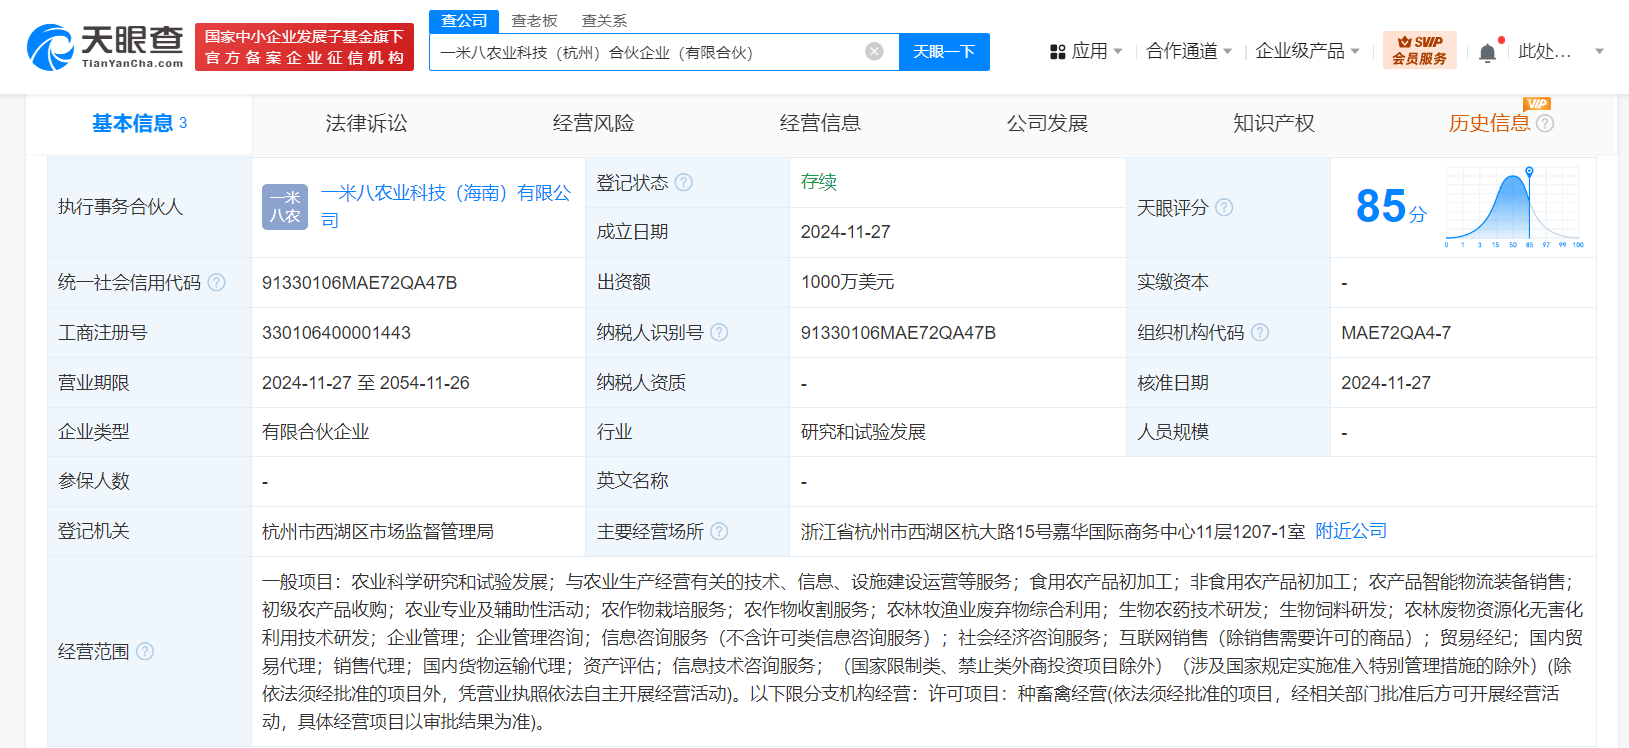Click 杭州市西湖区市场监督管理局 value
Viewport: 1629px width, 748px height.
pos(378,532)
